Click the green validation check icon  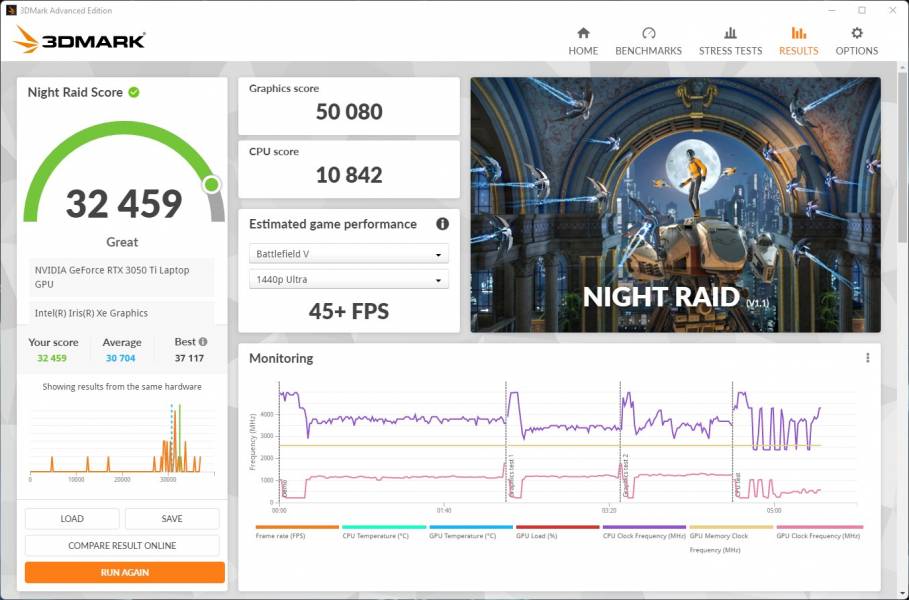point(134,92)
